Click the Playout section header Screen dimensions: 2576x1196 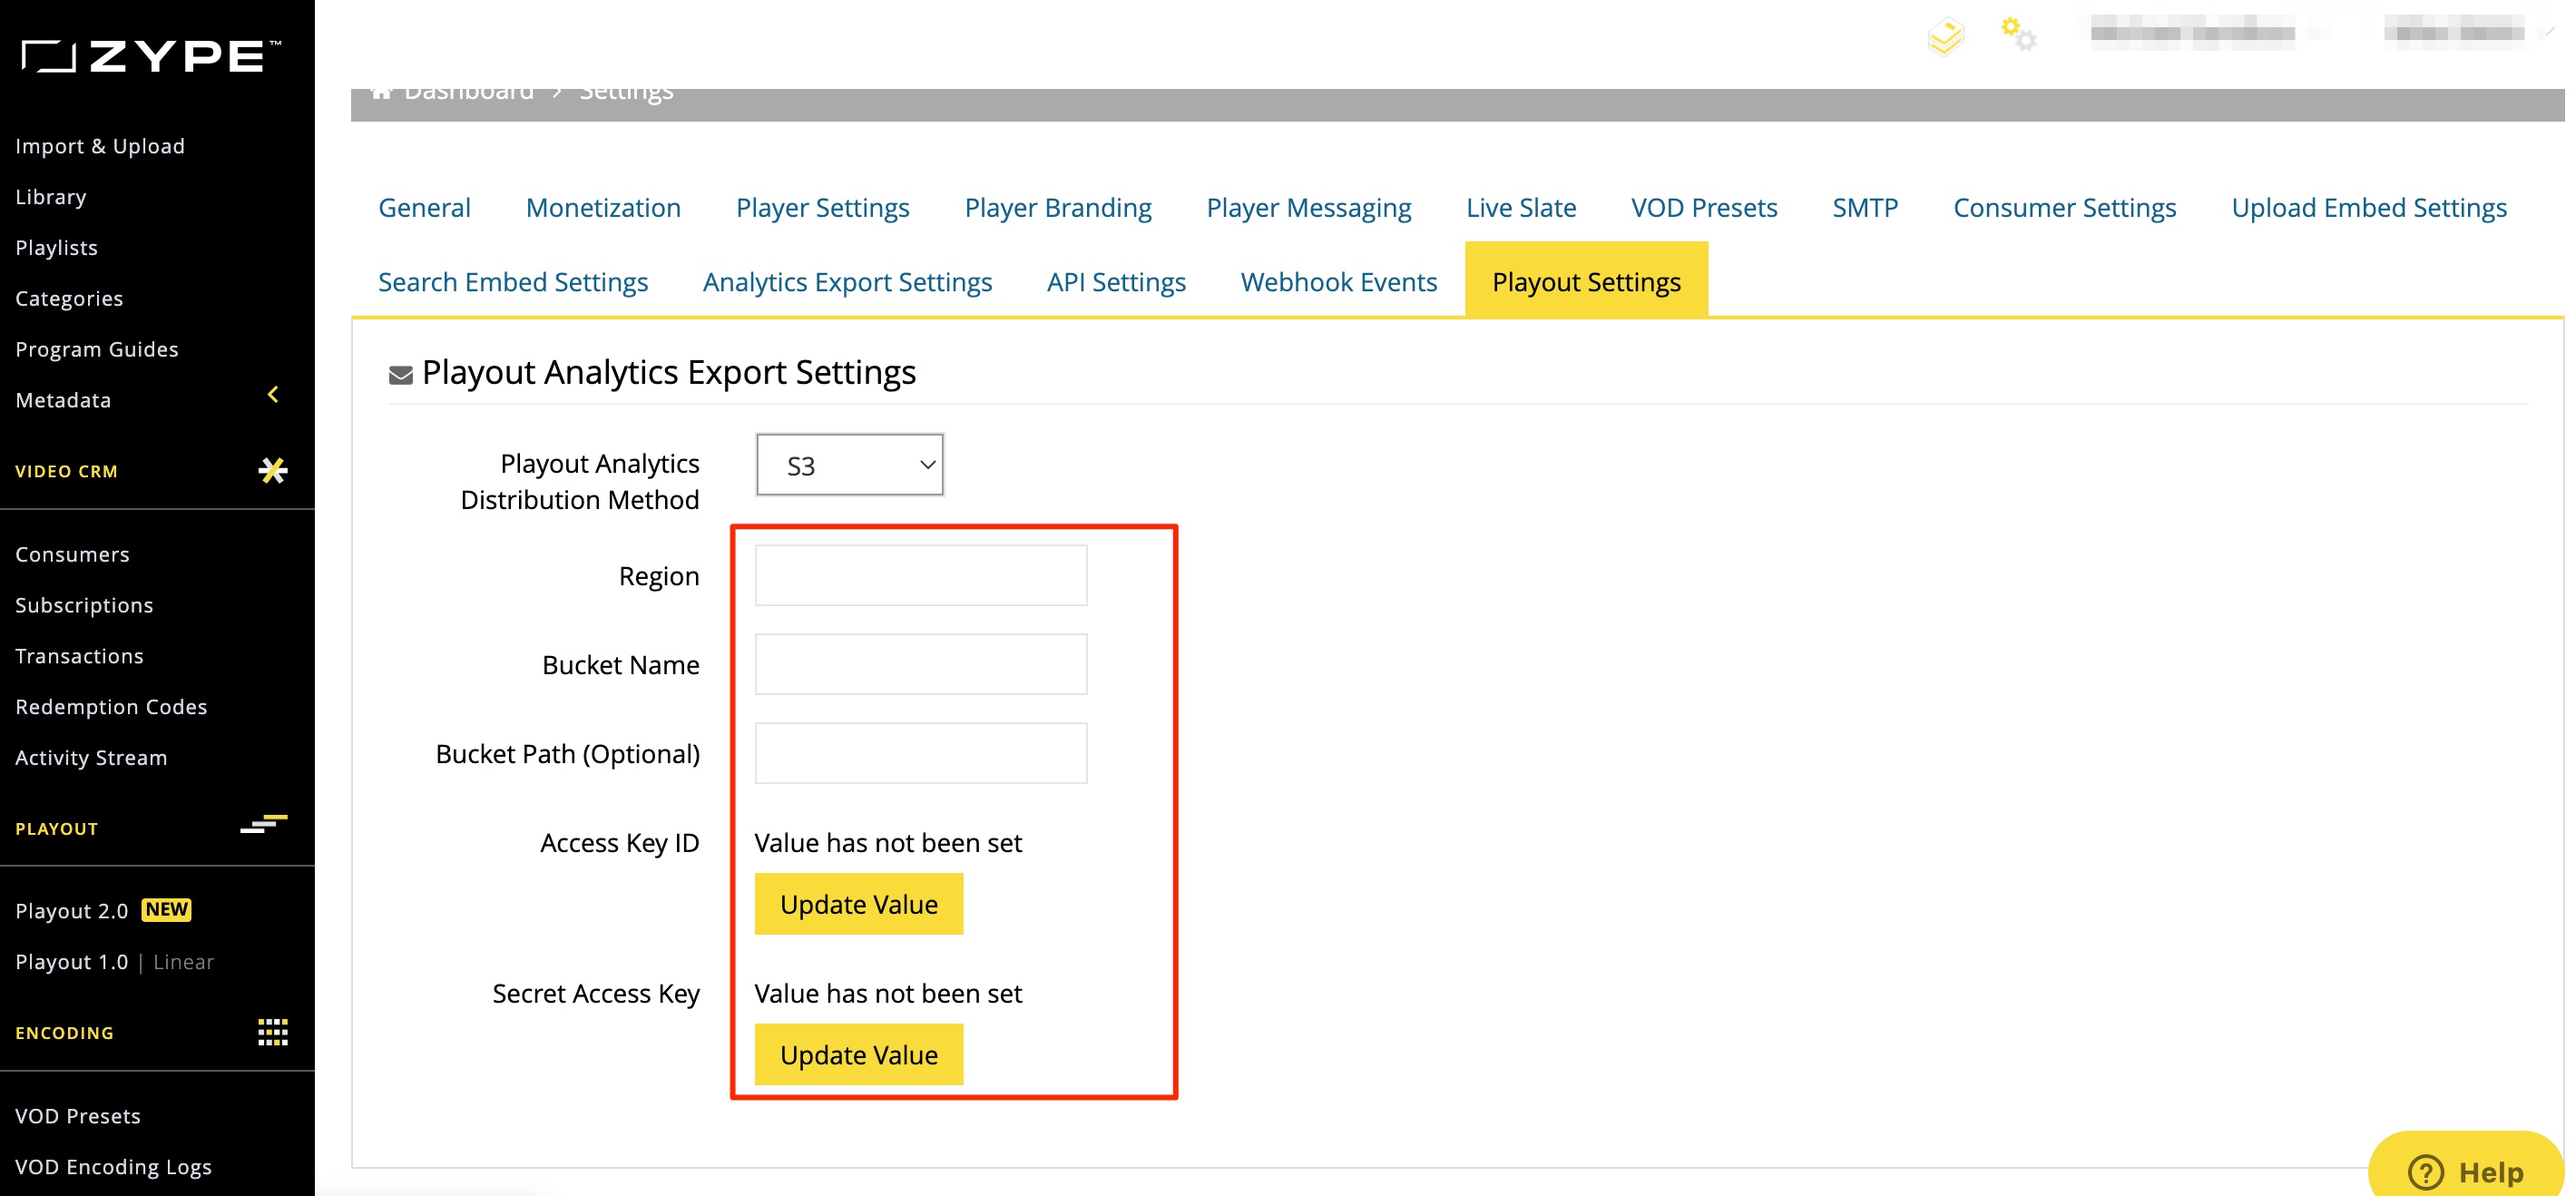point(56,828)
